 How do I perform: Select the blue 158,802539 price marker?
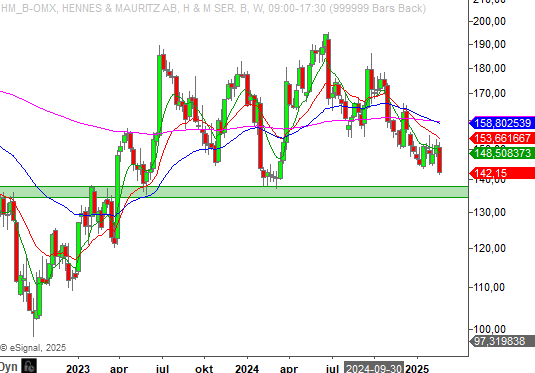pos(502,123)
